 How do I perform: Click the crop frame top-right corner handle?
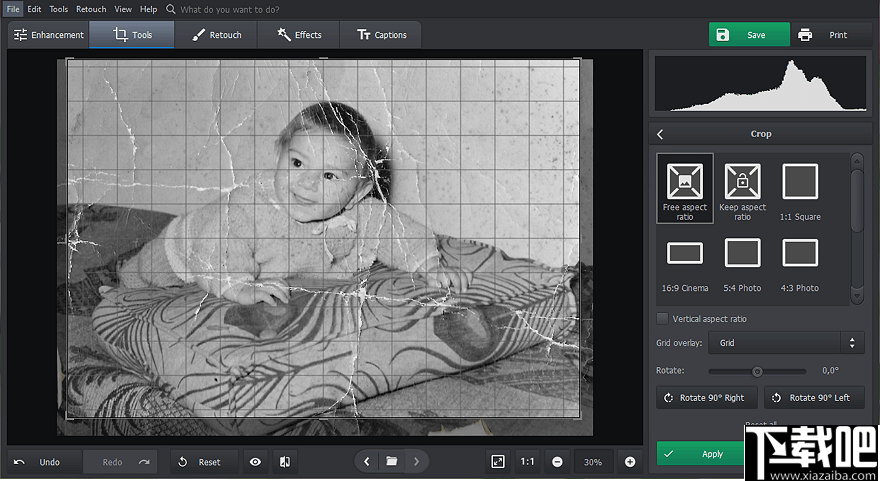pos(578,59)
